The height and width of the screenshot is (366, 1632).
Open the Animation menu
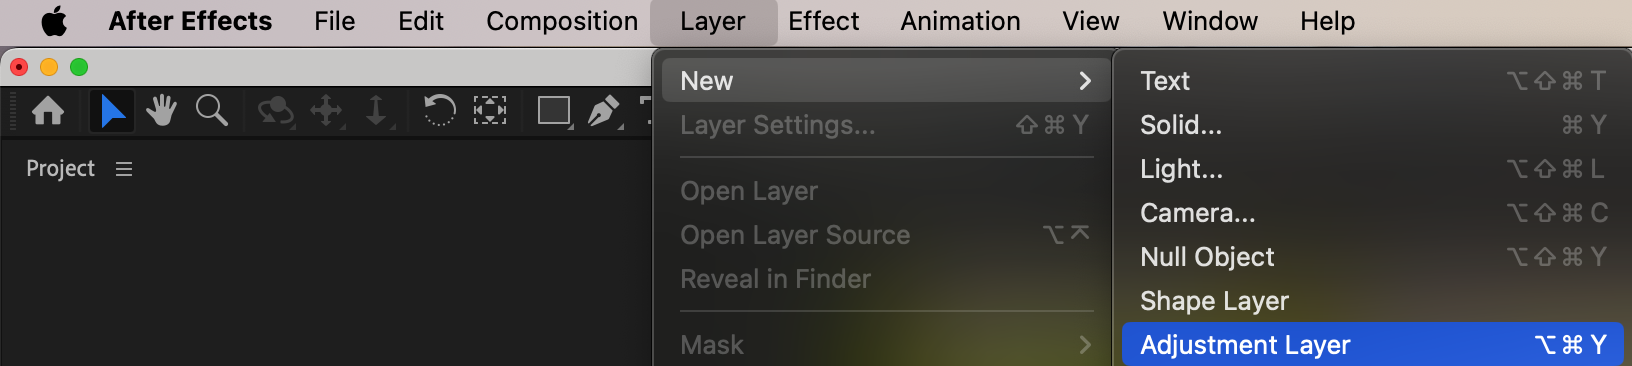960,21
